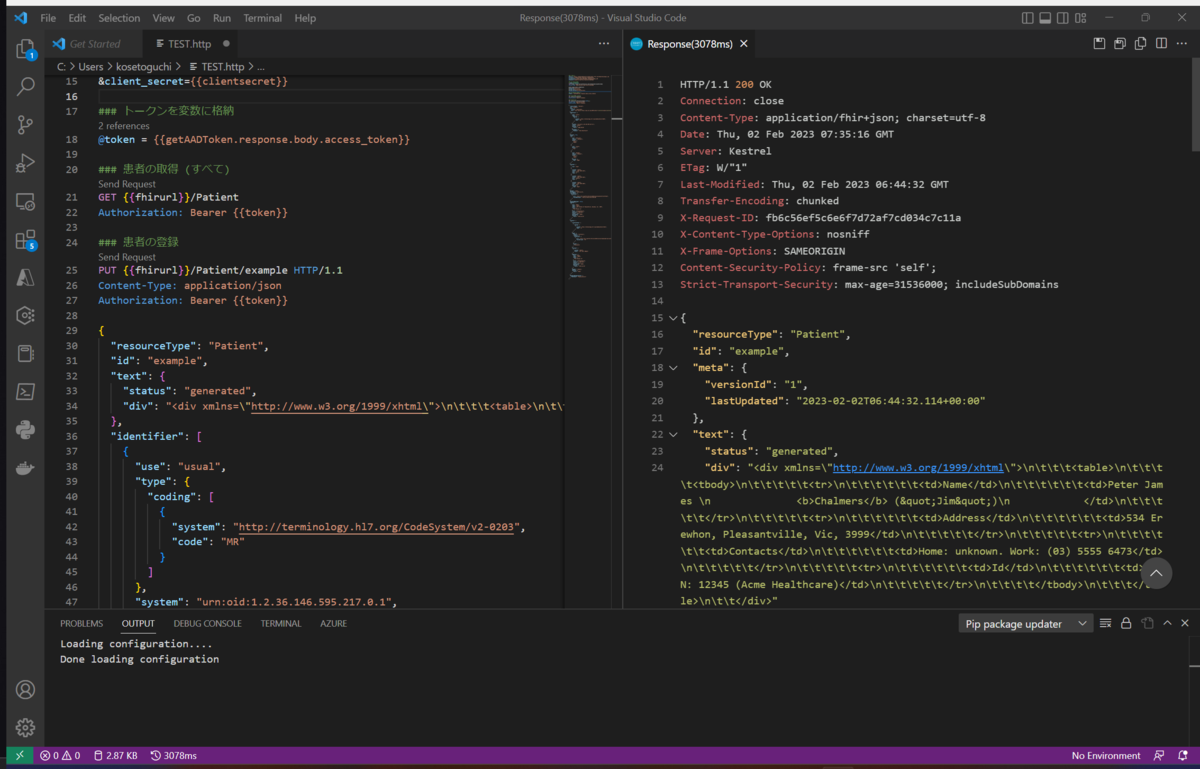Image resolution: width=1200 pixels, height=769 pixels.
Task: Open the Python icon in activity bar
Action: 26,430
